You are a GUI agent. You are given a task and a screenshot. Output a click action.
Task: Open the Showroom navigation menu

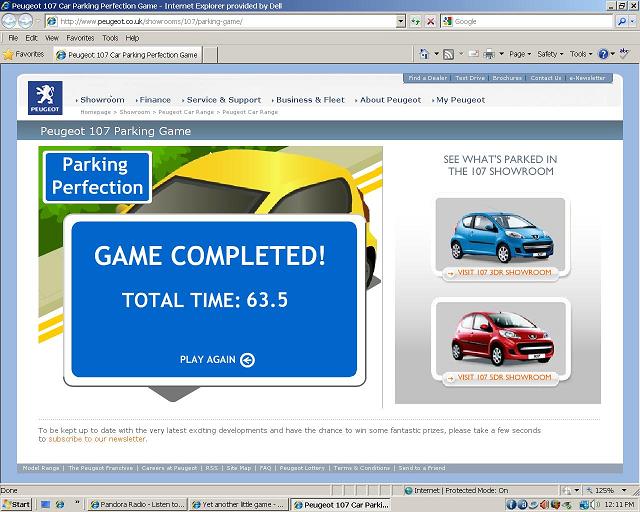[101, 100]
